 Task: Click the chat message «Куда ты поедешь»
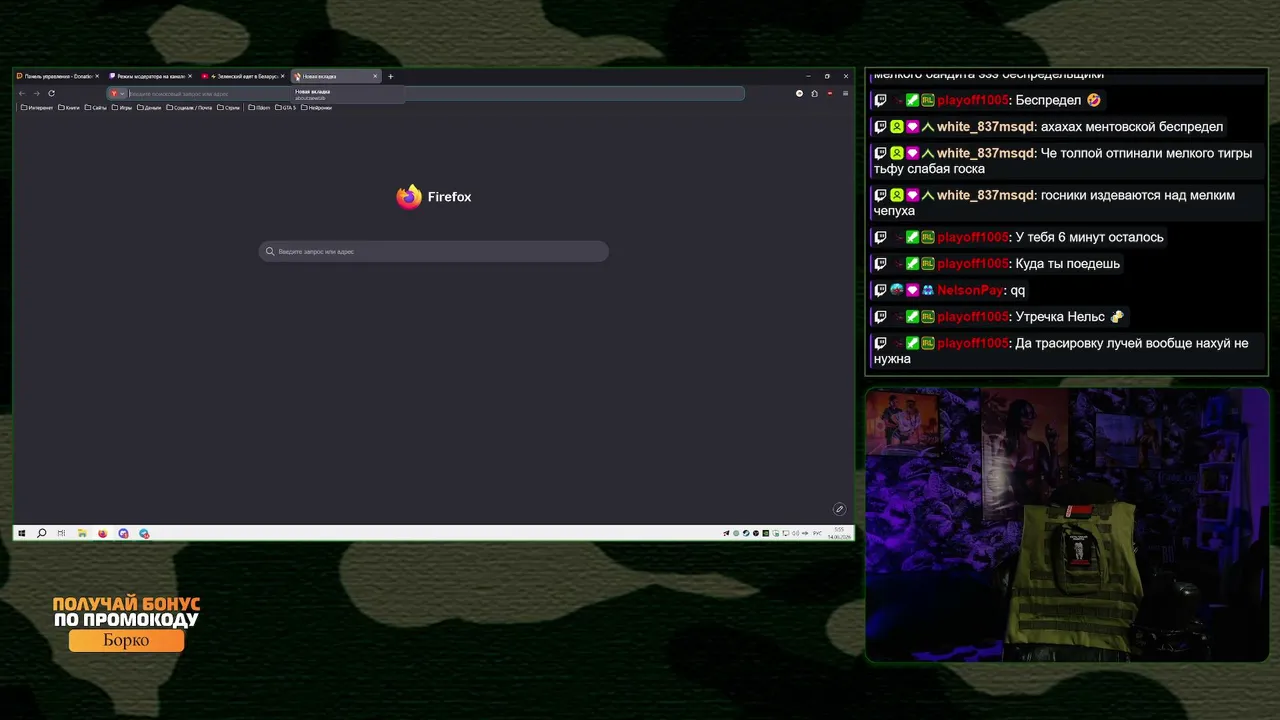(x=1067, y=264)
